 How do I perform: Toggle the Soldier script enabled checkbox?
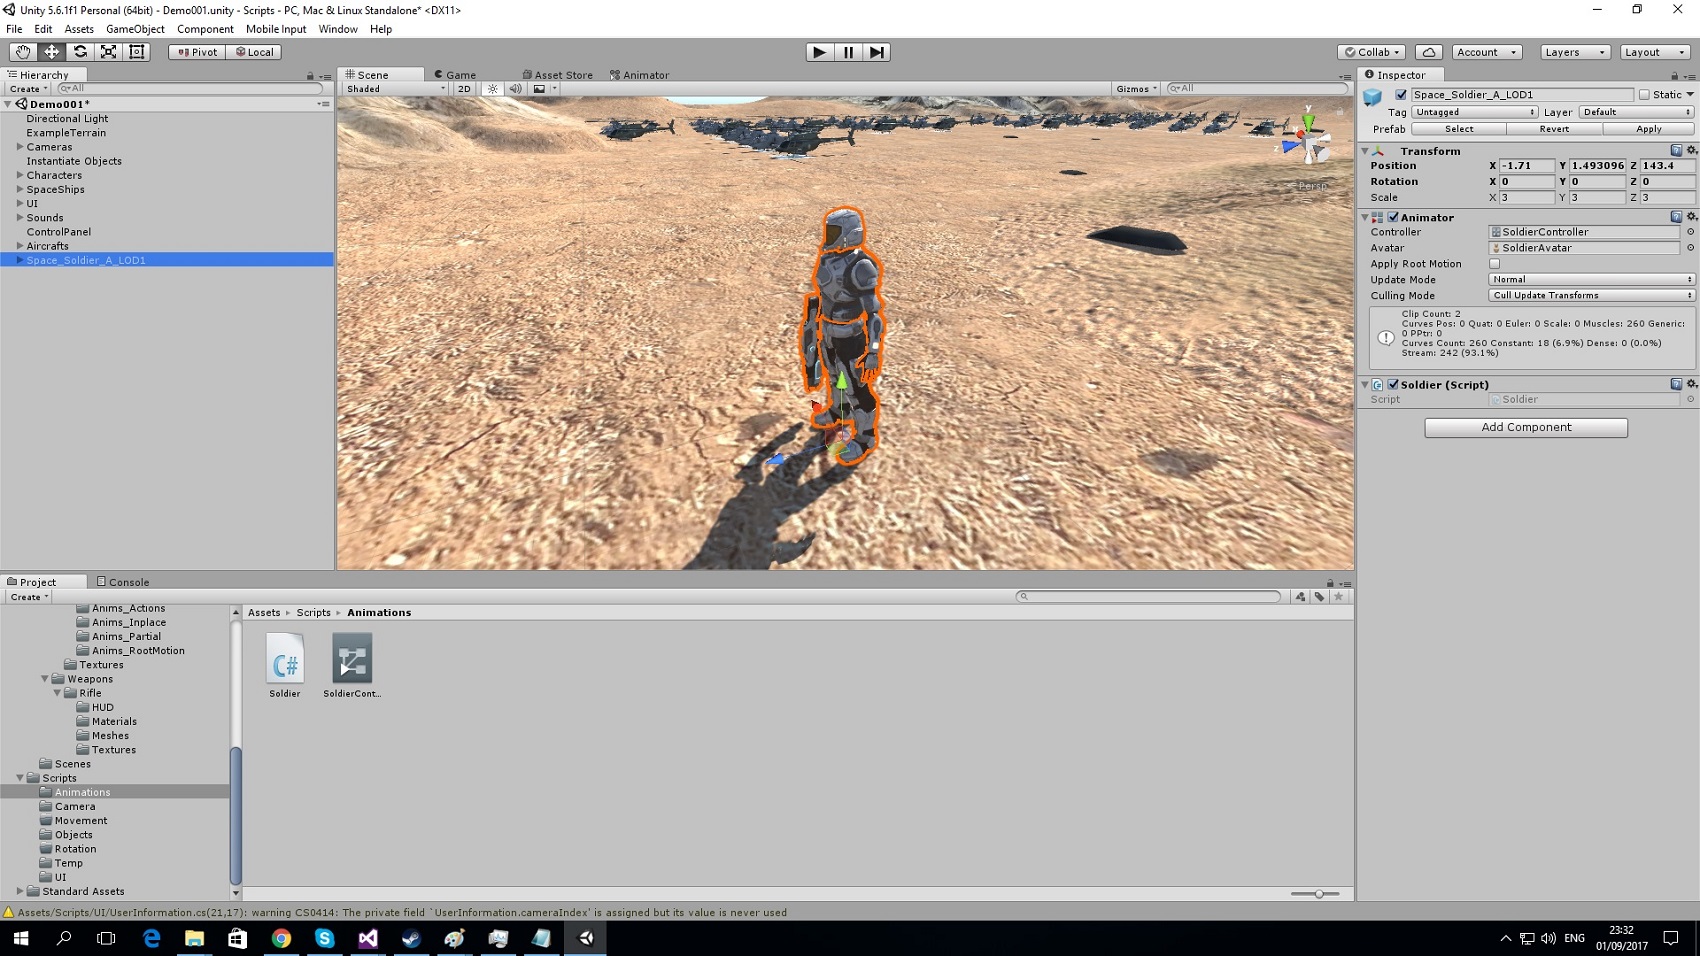(x=1393, y=384)
